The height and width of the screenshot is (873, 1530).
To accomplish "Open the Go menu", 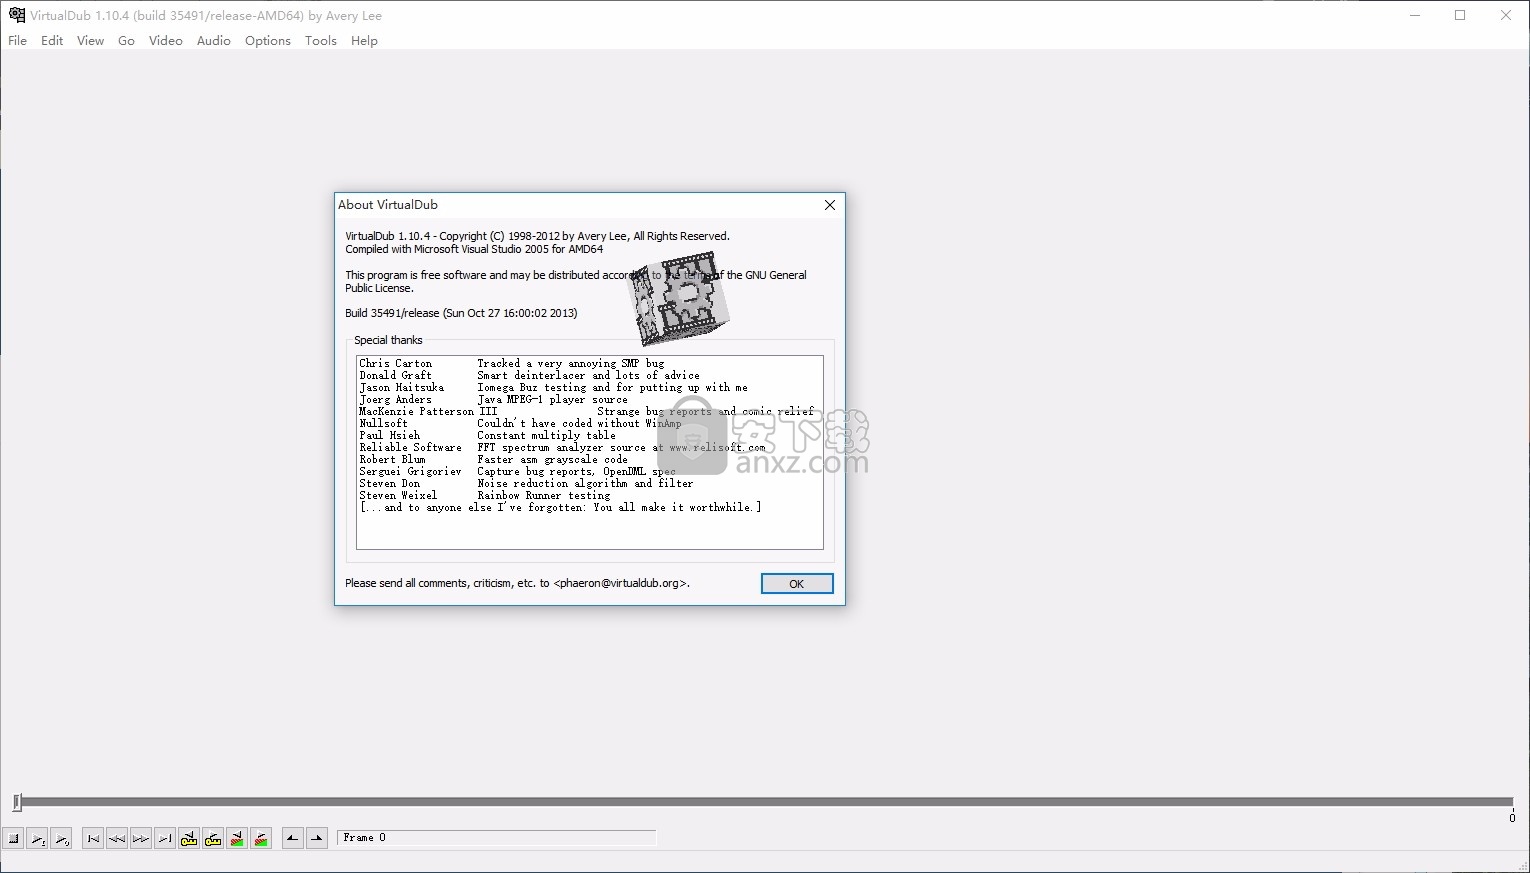I will click(127, 41).
